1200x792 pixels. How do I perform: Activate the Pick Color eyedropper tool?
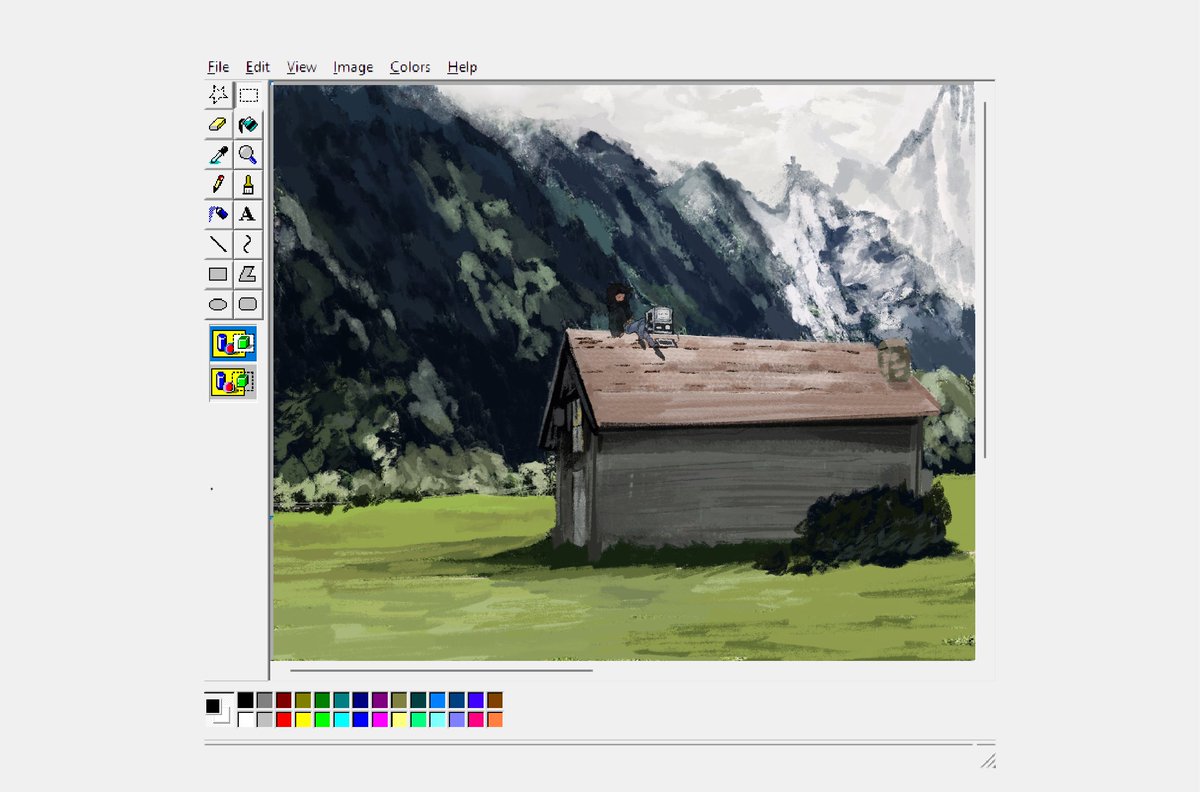pos(218,155)
